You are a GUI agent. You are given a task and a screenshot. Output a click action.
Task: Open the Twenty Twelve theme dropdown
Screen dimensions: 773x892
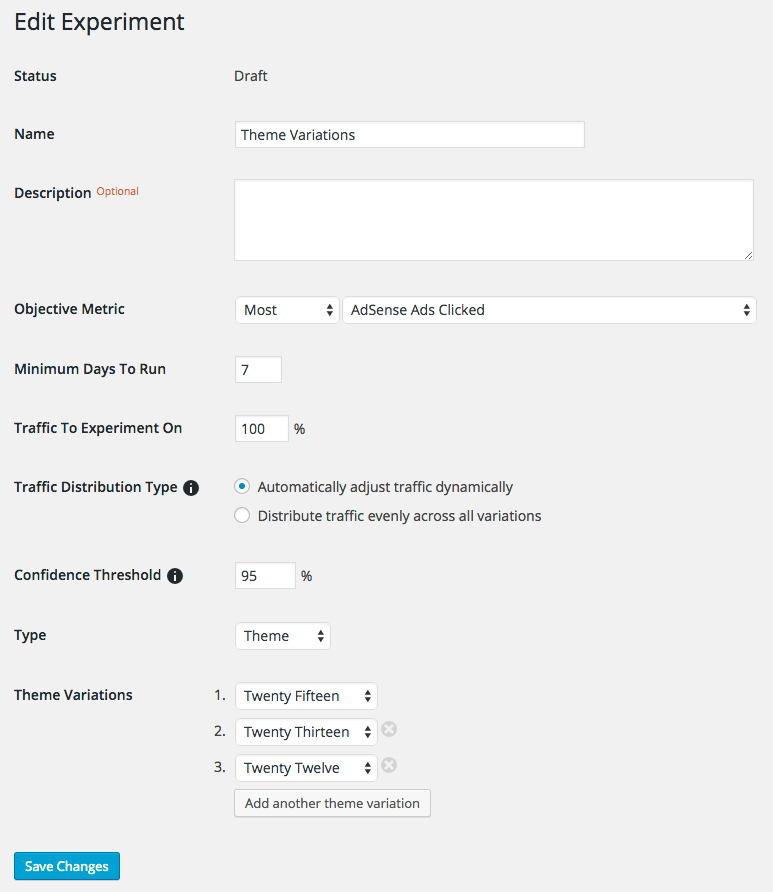(x=306, y=768)
